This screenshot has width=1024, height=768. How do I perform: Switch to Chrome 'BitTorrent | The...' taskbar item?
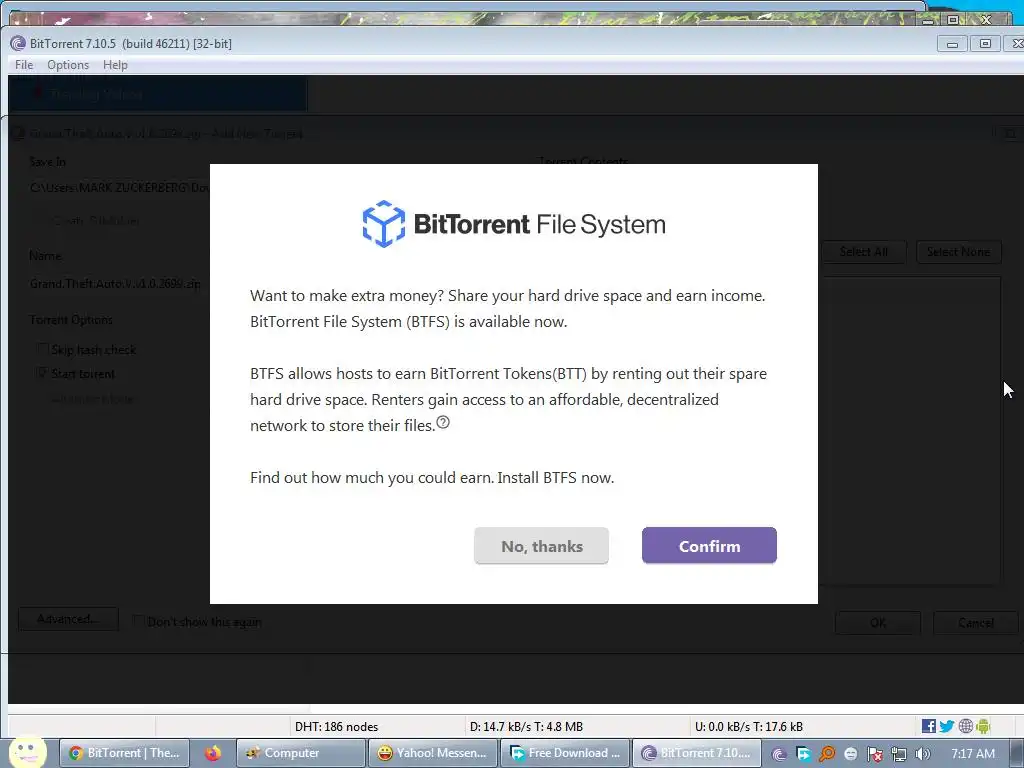[x=125, y=753]
